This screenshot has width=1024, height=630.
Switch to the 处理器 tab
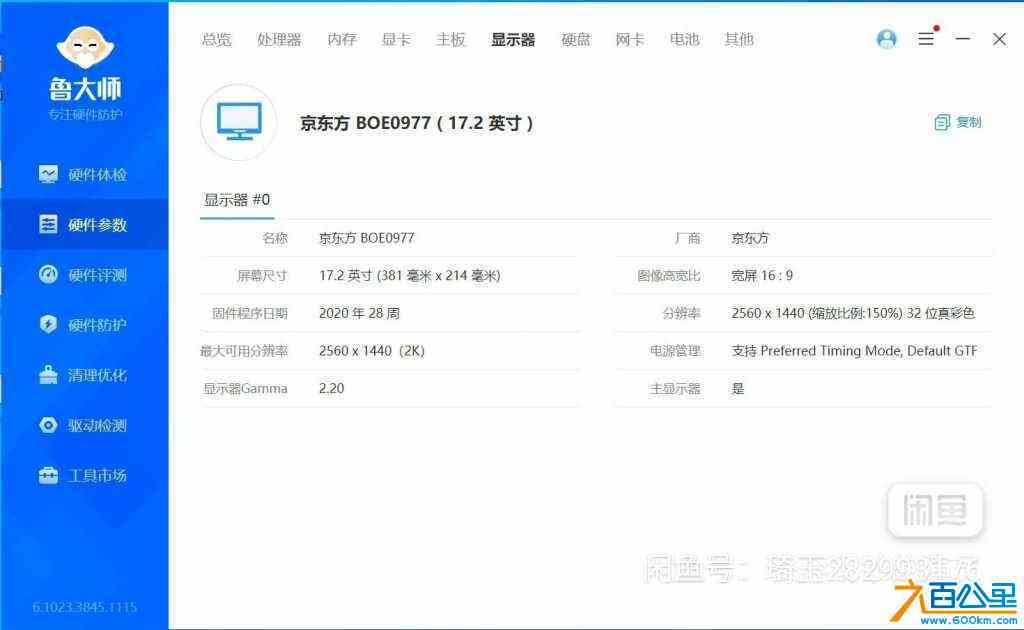click(279, 40)
